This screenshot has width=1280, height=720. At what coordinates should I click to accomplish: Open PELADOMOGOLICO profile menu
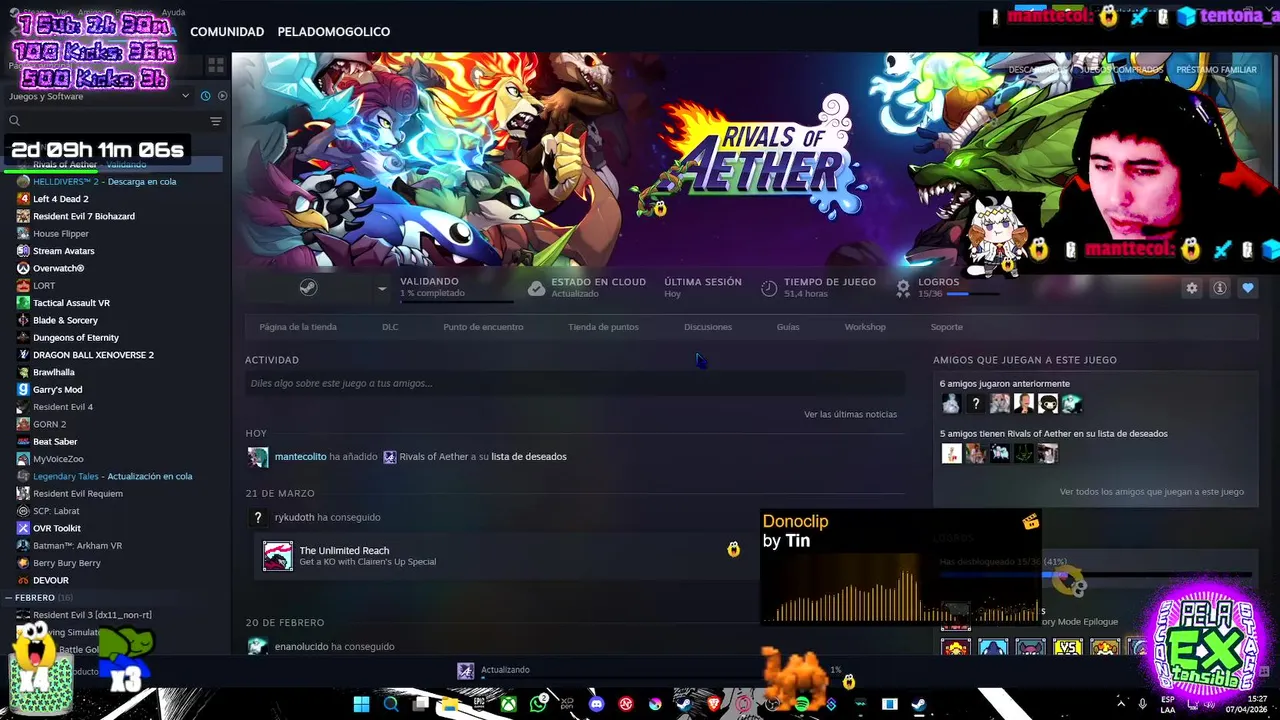(334, 32)
